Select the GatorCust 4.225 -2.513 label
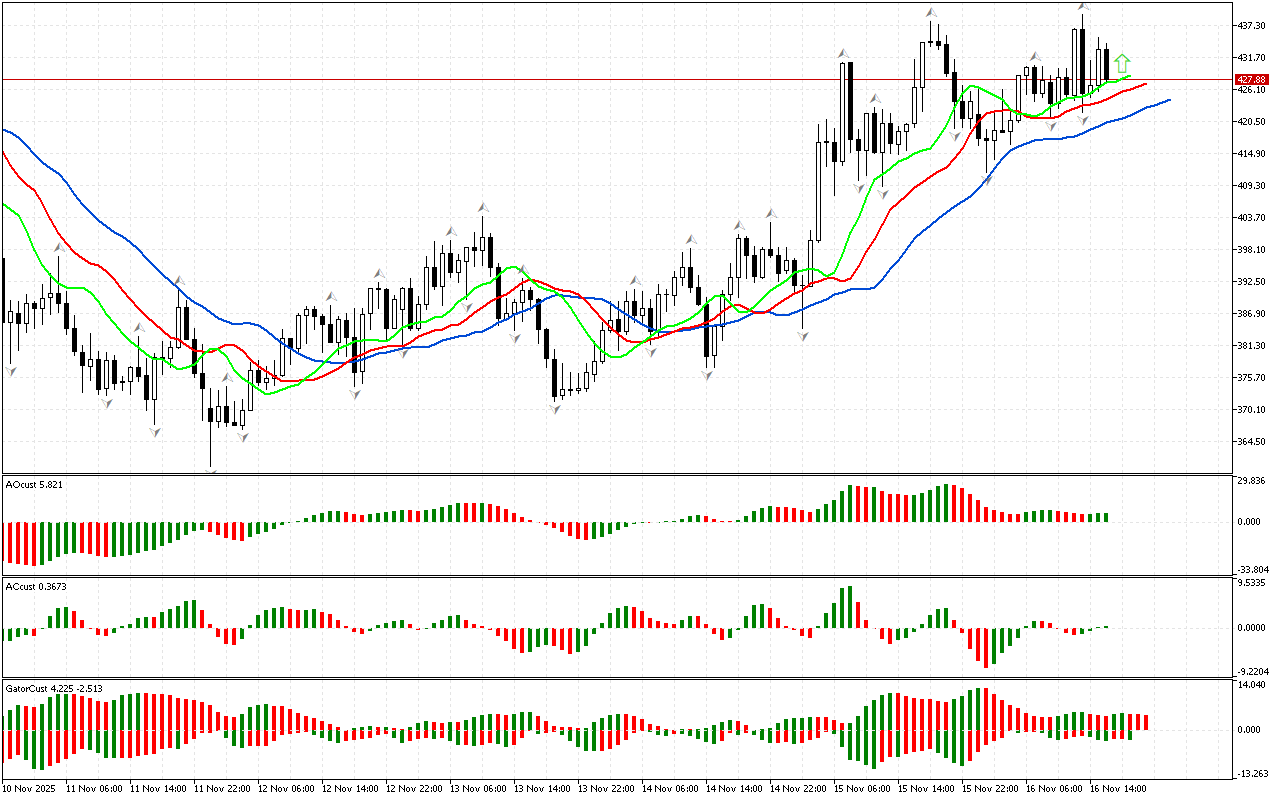The width and height of the screenshot is (1280, 800). (54, 689)
